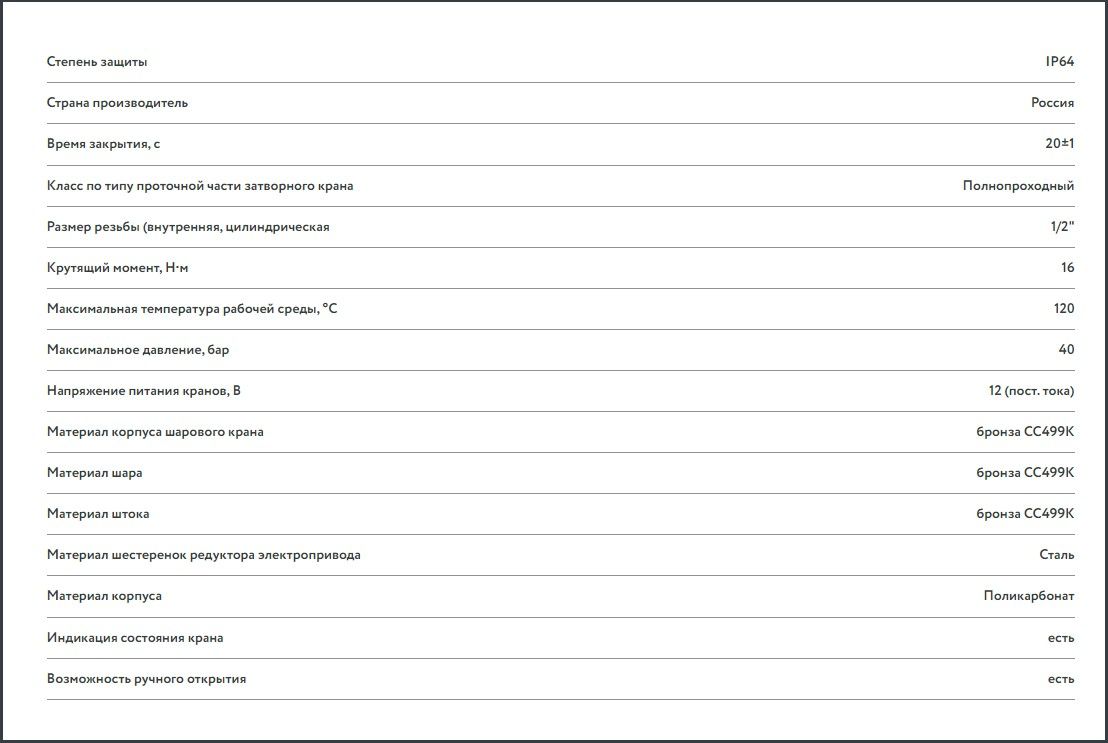Image resolution: width=1108 pixels, height=743 pixels.
Task: Click the 'Россия' country value
Action: pos(1052,103)
